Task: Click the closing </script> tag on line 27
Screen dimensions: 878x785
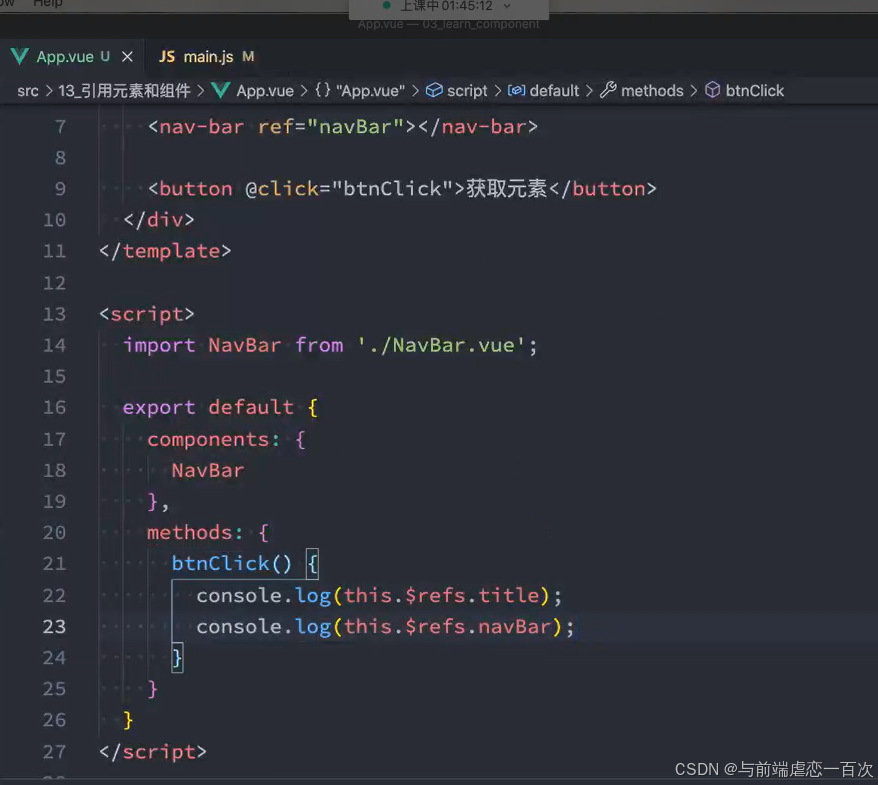Action: (x=153, y=752)
